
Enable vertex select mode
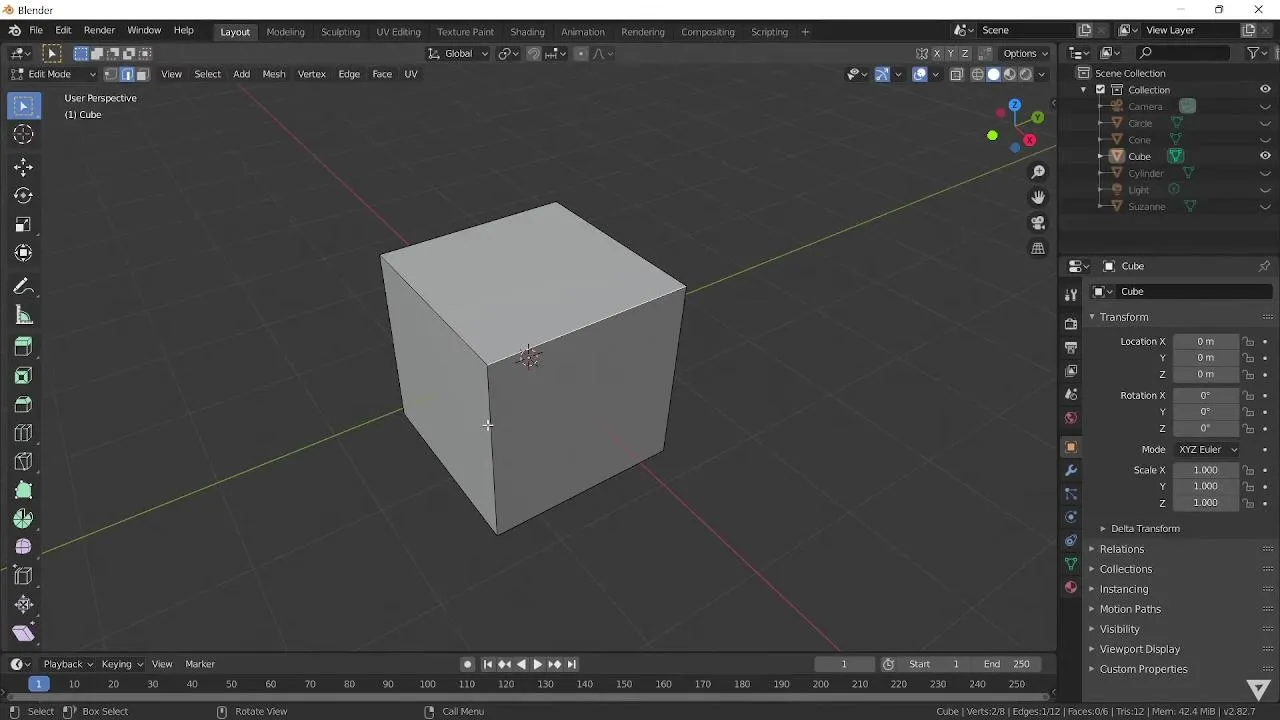(111, 74)
